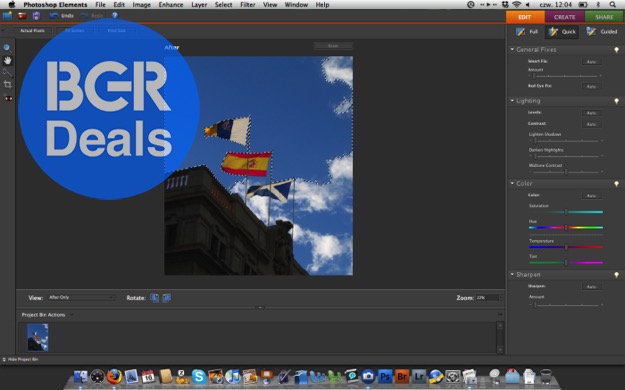
Task: Select the Red Eye Removal tool
Action: [7, 98]
